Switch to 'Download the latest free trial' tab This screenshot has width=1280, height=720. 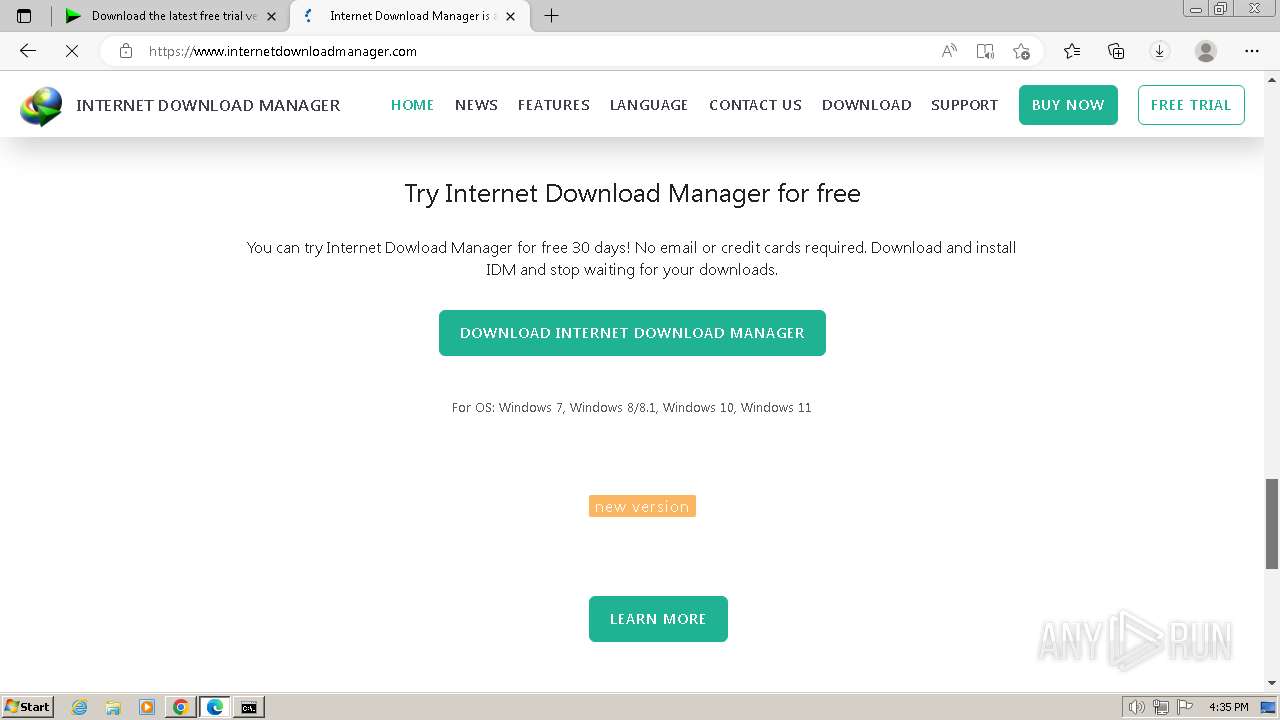click(x=171, y=16)
